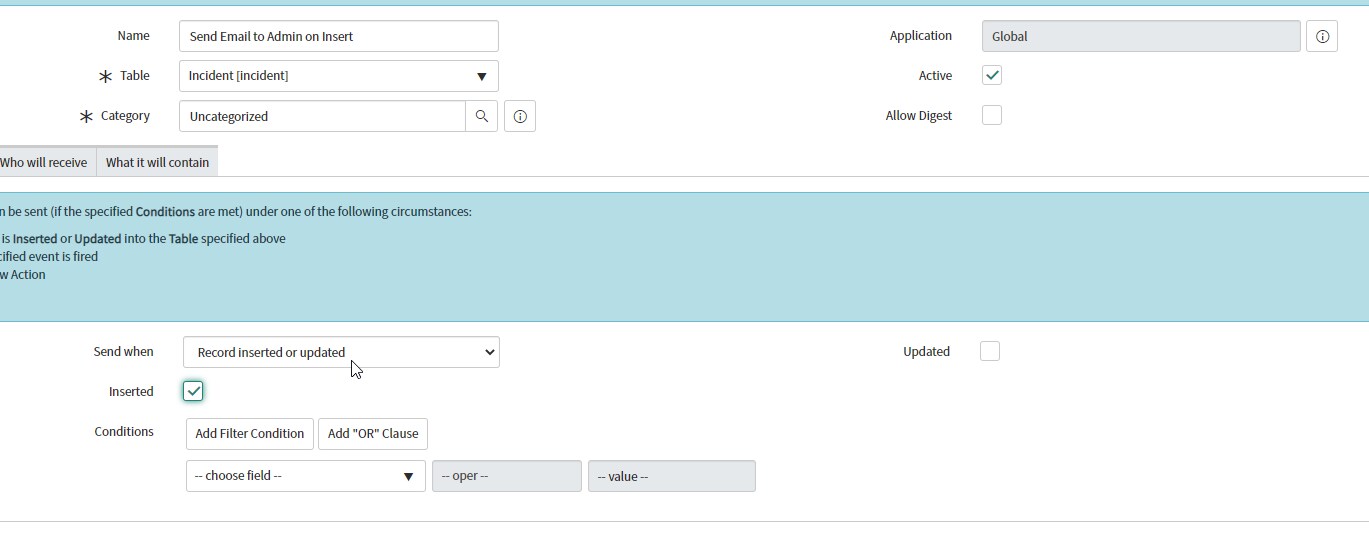The image size is (1369, 536).
Task: Open Category lookup with magnifier icon
Action: (481, 116)
